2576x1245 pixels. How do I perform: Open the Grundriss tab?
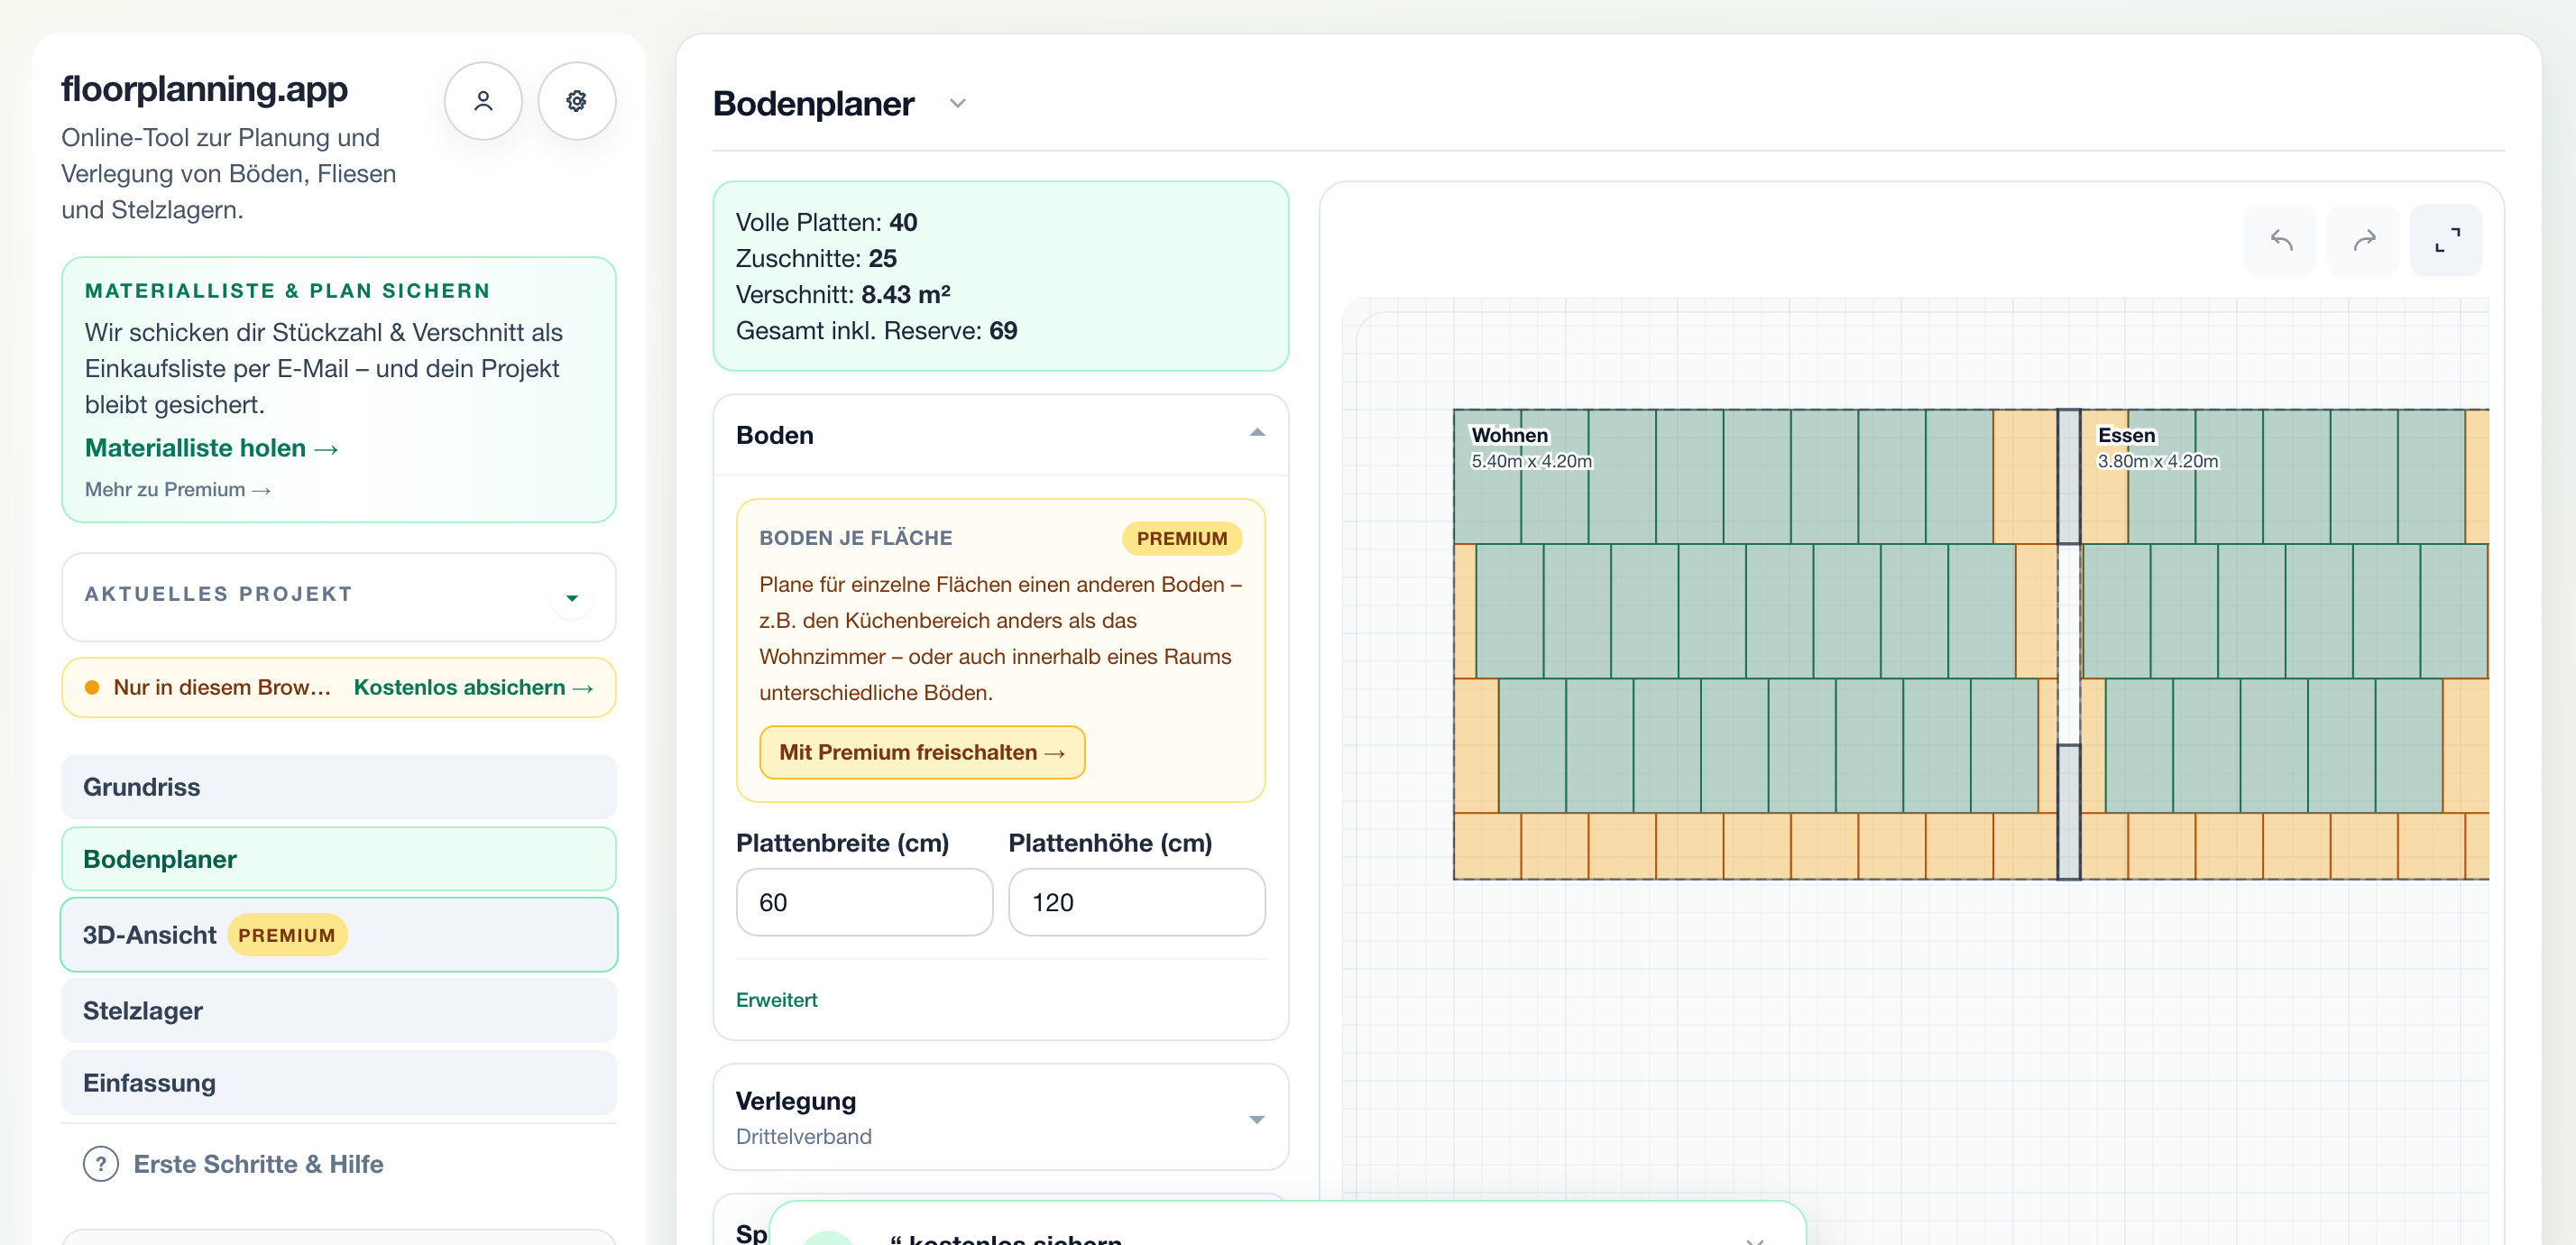[339, 787]
